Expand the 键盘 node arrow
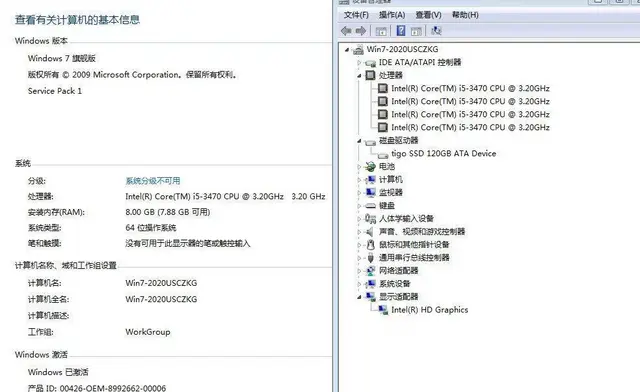 (359, 206)
